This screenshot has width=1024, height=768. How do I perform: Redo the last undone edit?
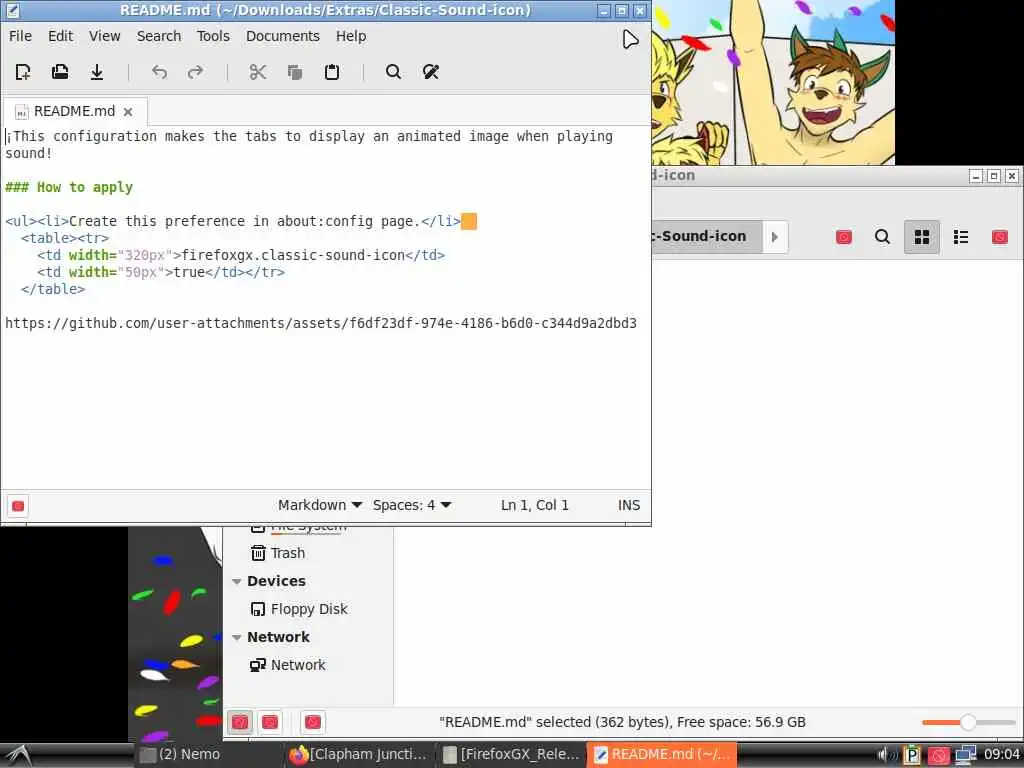tap(195, 72)
